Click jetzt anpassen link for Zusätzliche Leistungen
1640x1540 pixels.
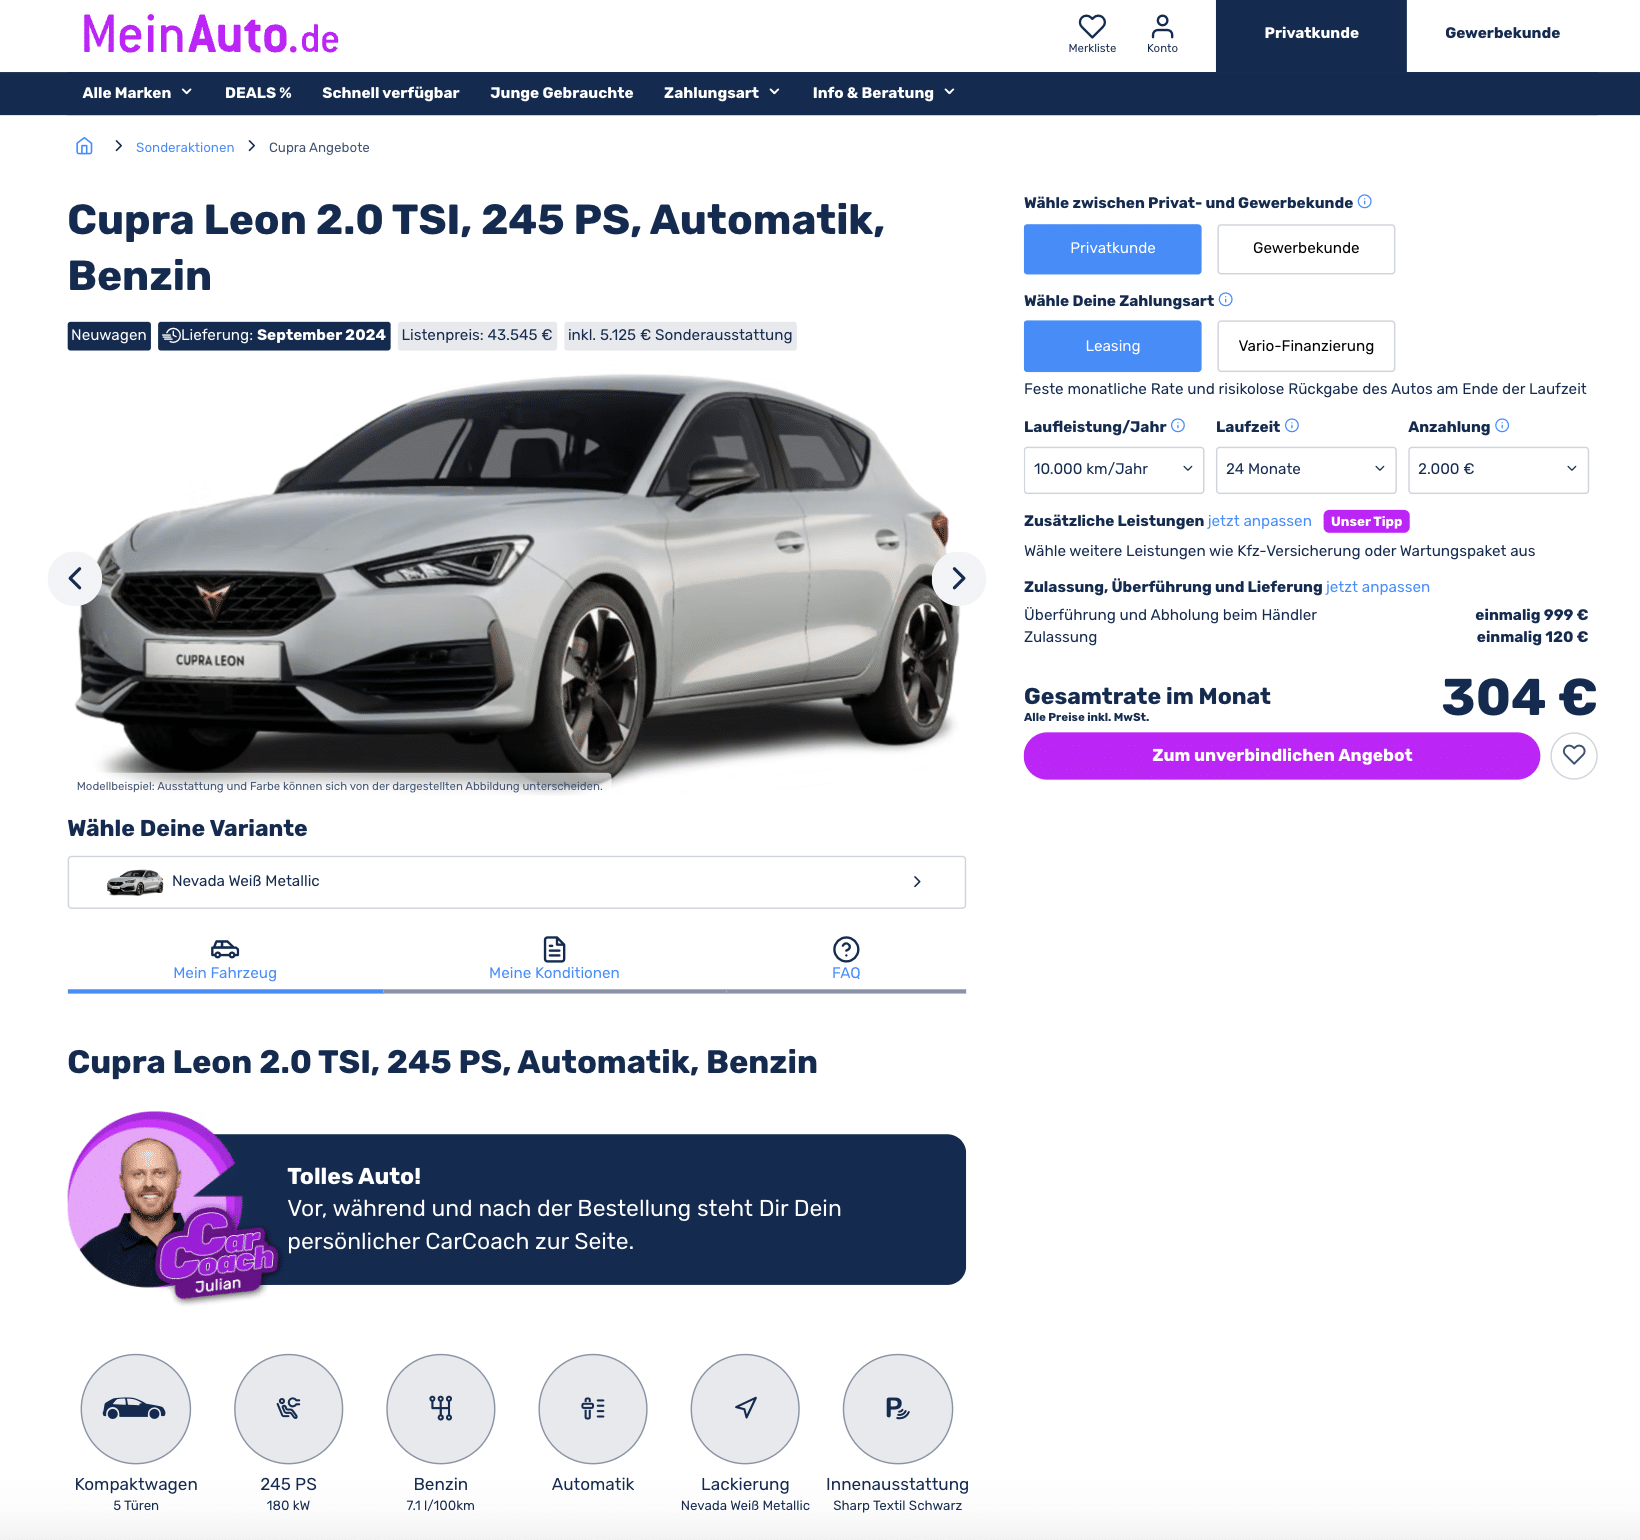tap(1260, 521)
